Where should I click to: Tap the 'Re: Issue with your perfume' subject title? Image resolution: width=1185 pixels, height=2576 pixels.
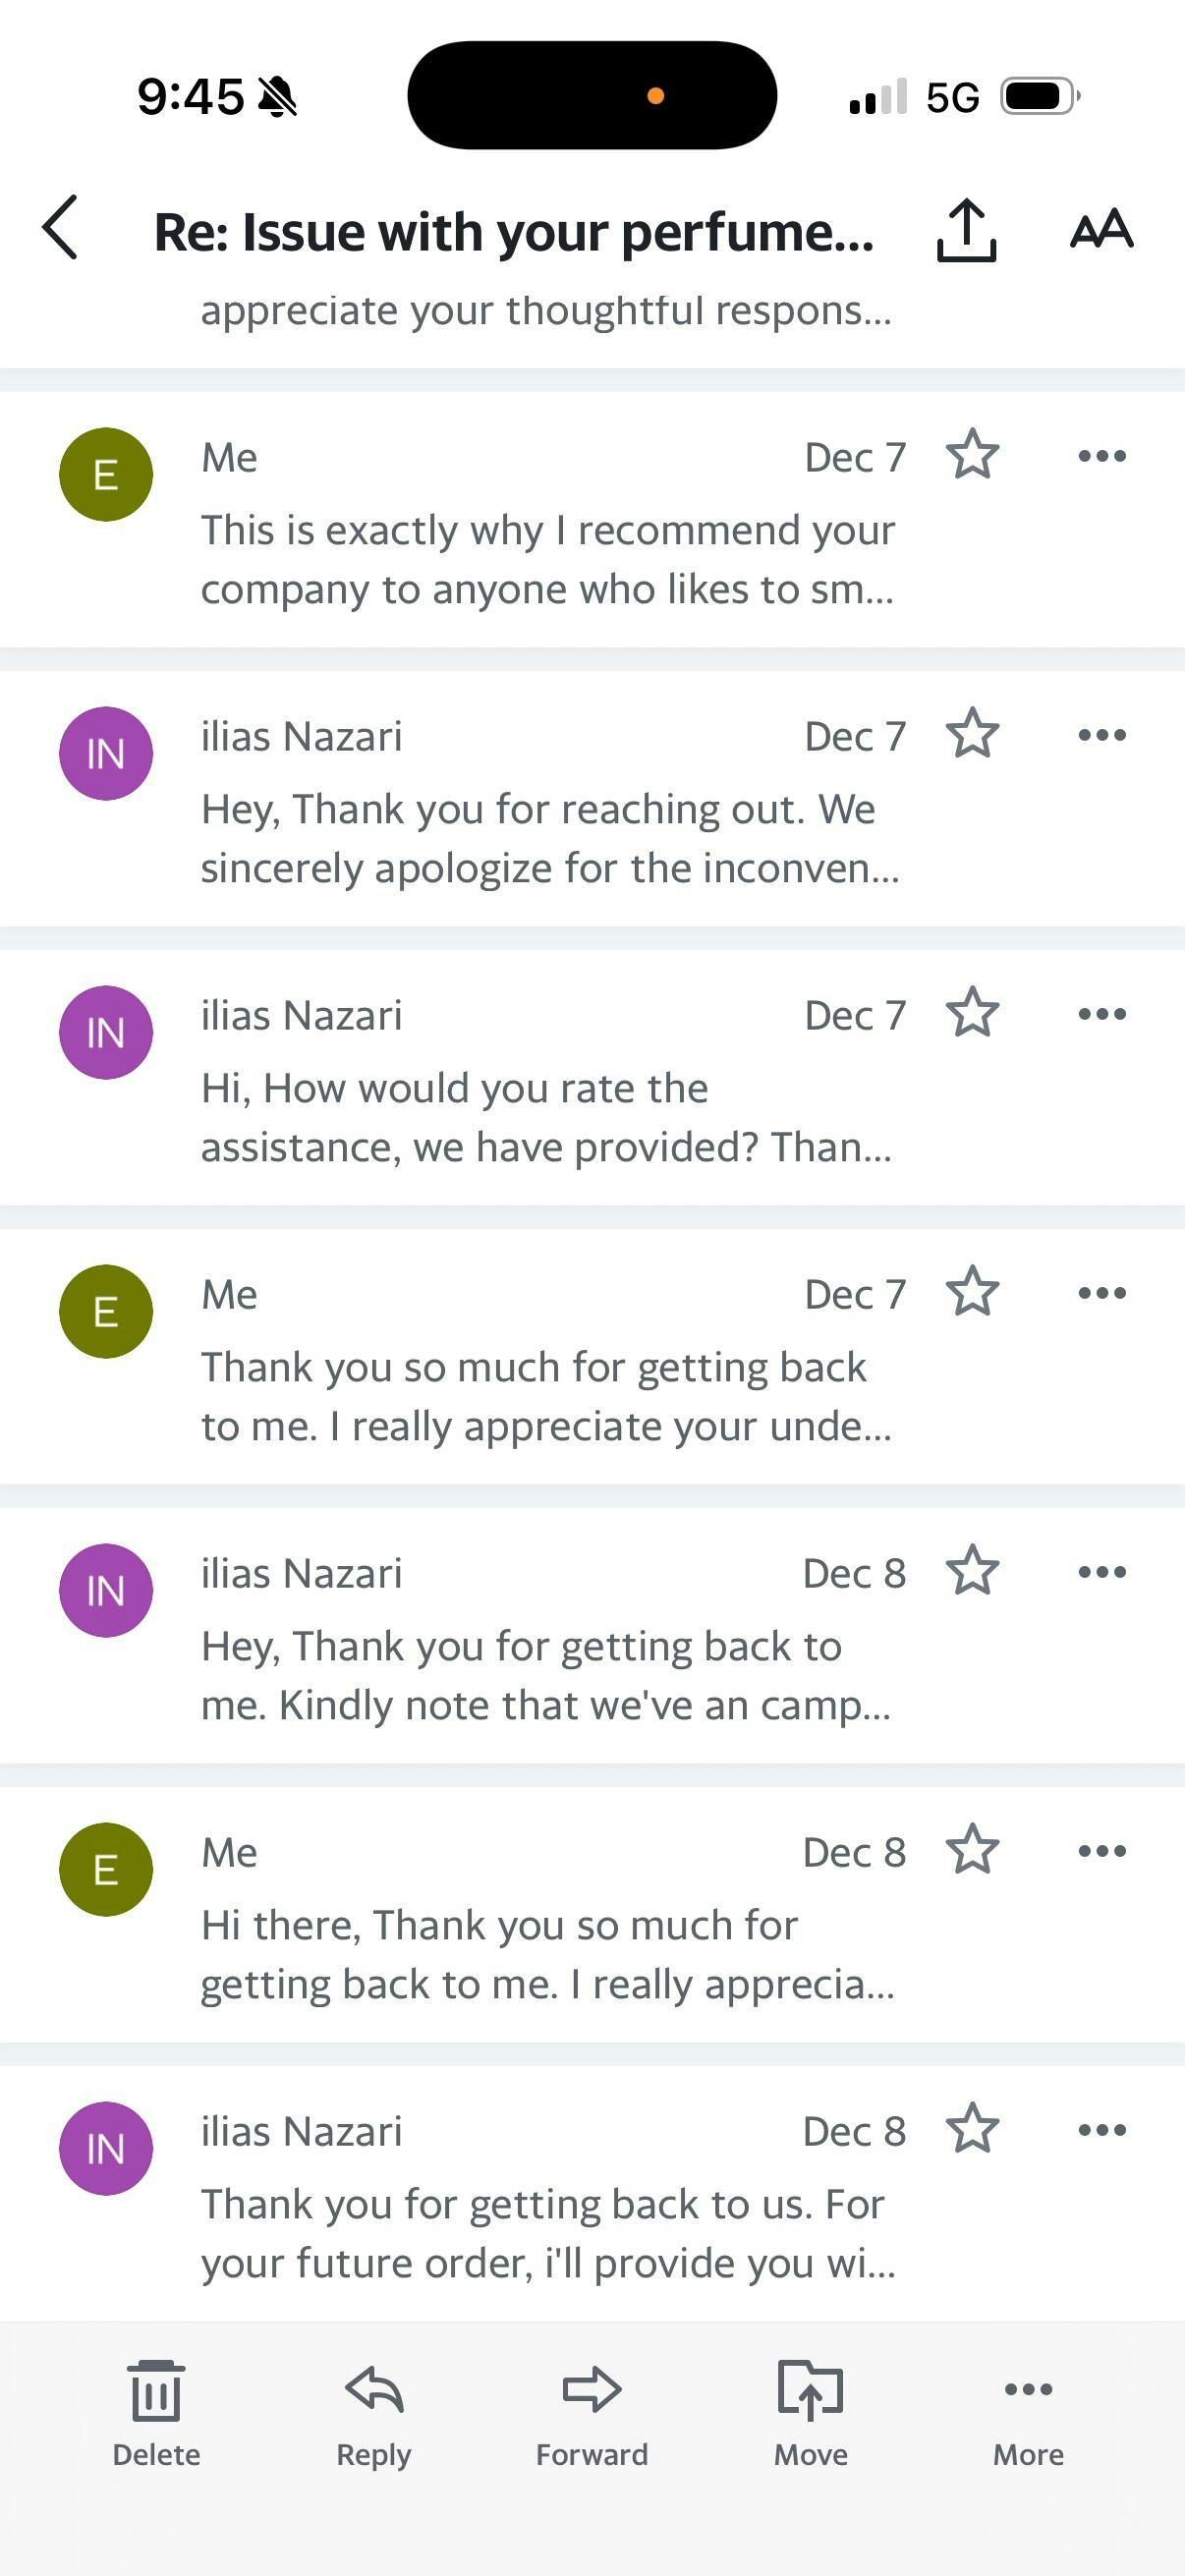coord(514,232)
